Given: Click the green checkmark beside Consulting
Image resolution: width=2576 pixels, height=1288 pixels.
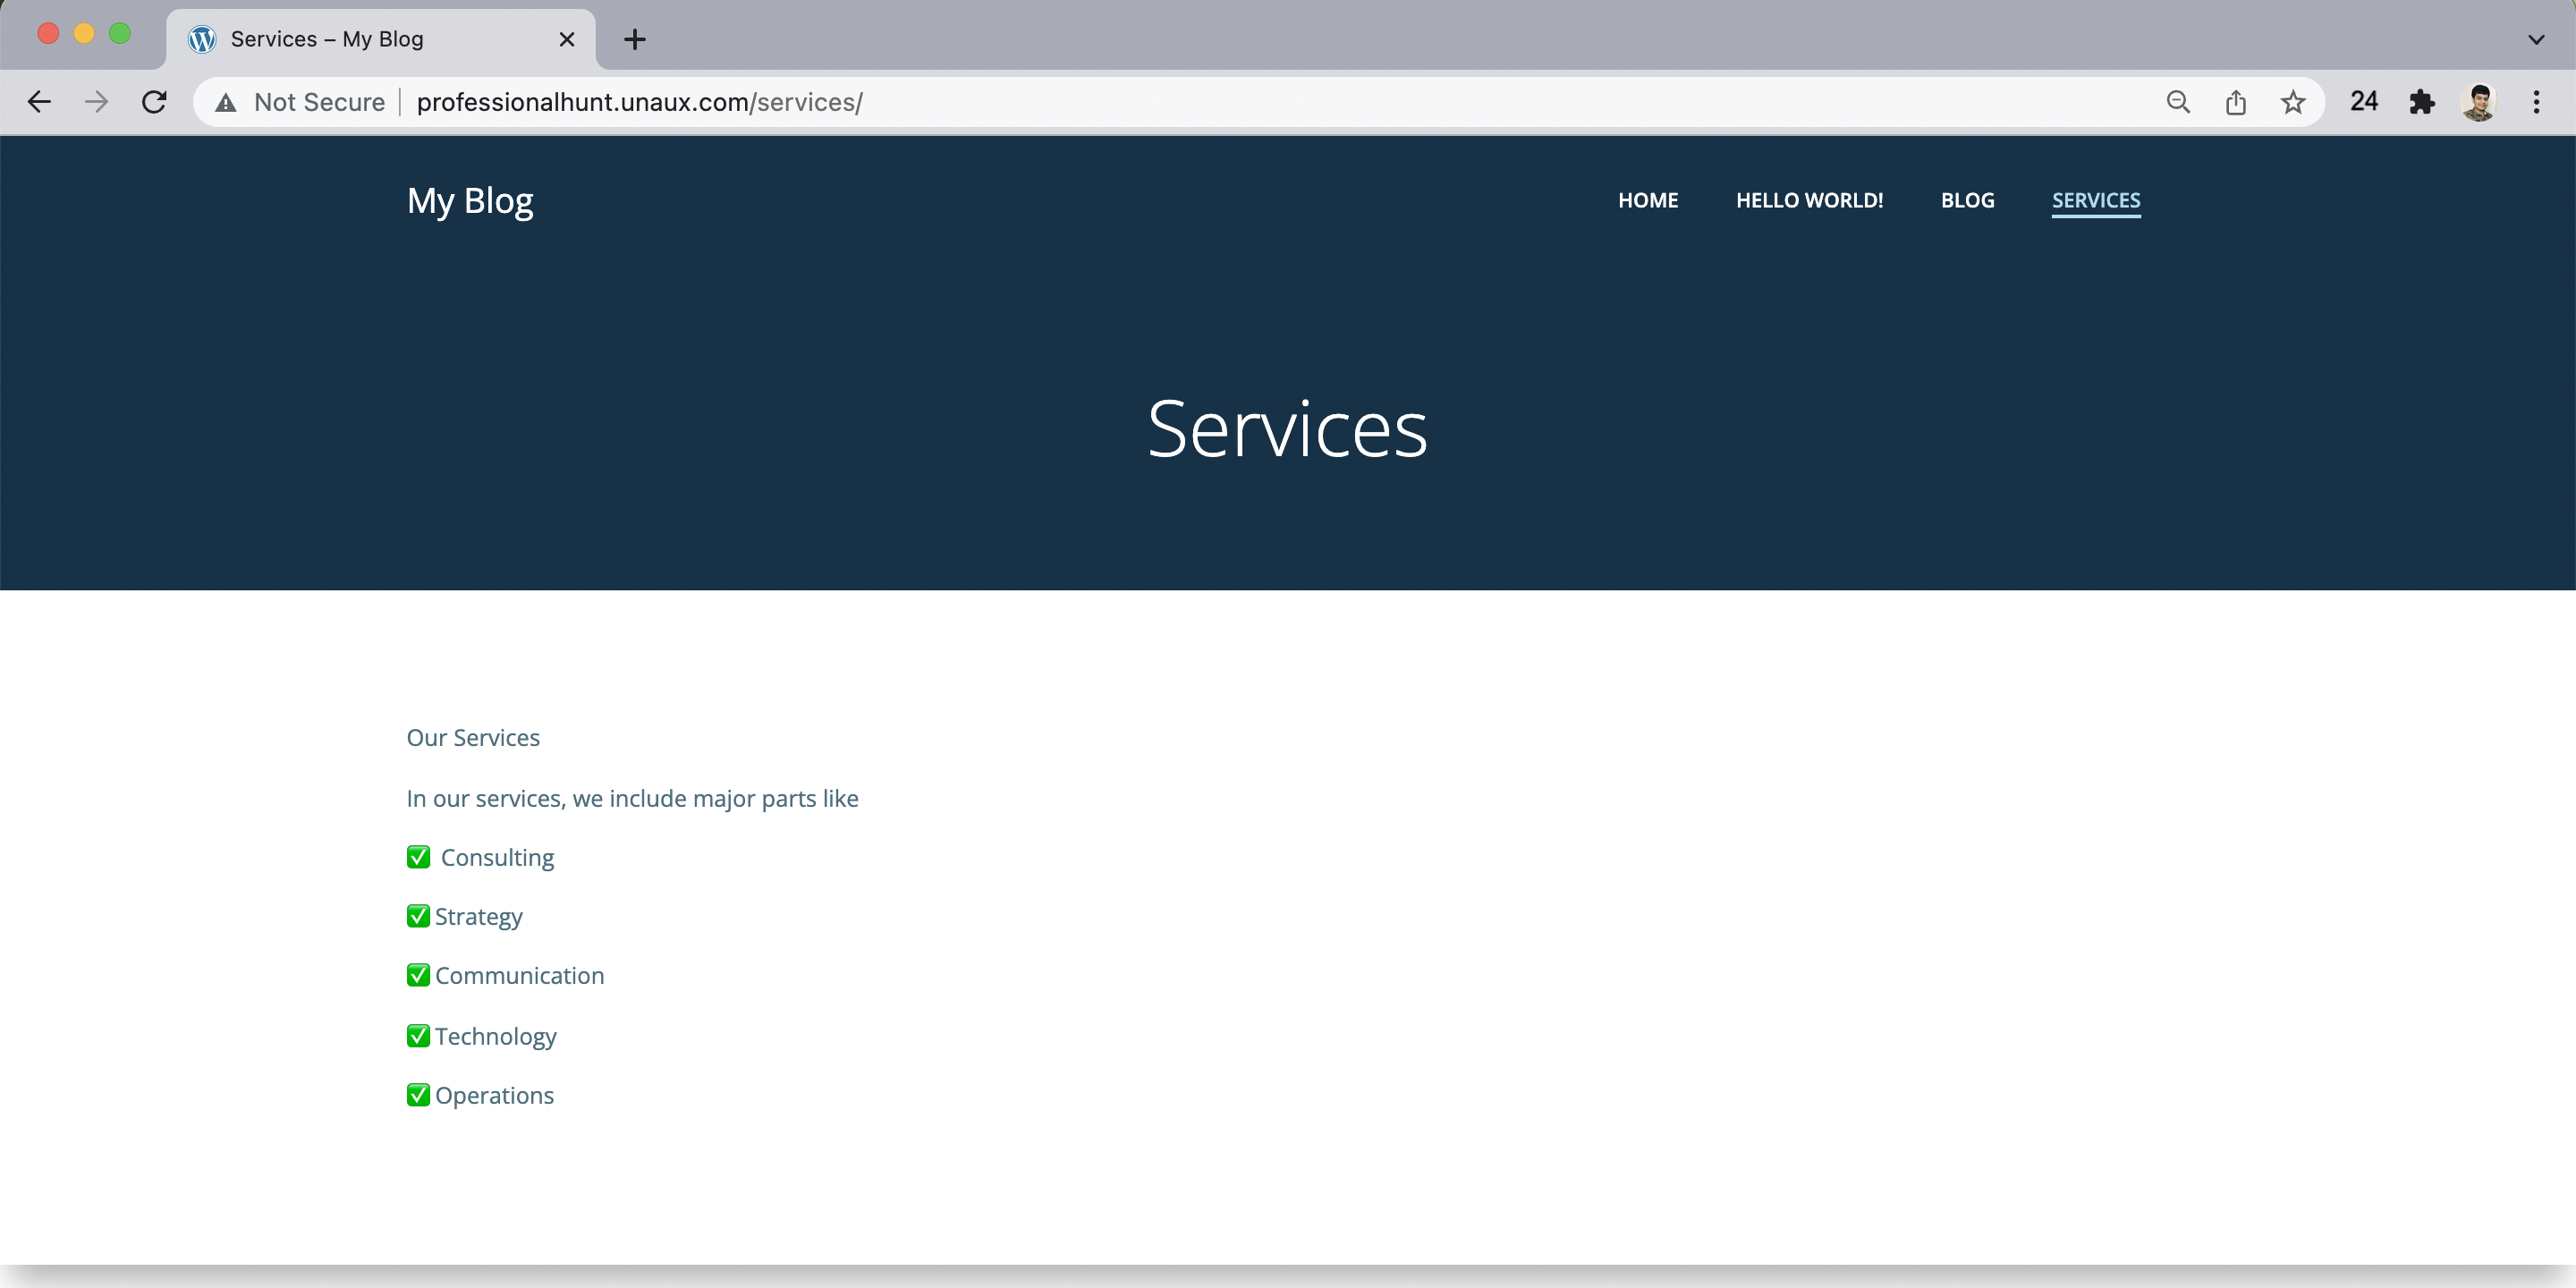Looking at the screenshot, I should click(x=418, y=857).
